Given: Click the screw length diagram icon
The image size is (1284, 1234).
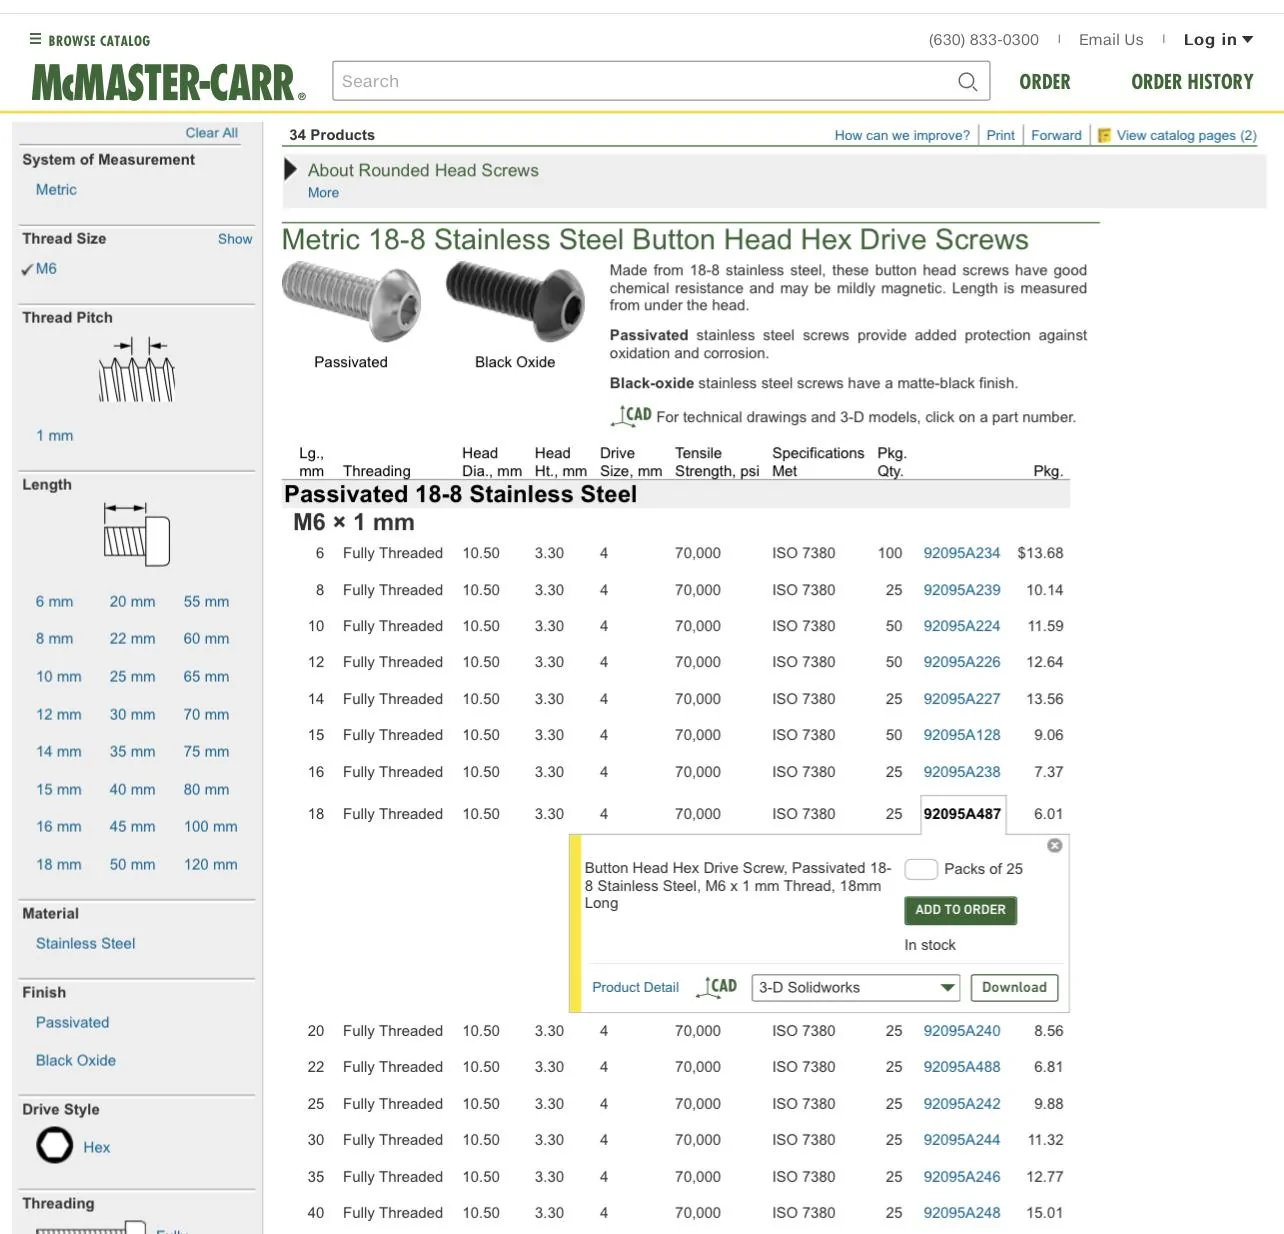Looking at the screenshot, I should pyautogui.click(x=137, y=534).
